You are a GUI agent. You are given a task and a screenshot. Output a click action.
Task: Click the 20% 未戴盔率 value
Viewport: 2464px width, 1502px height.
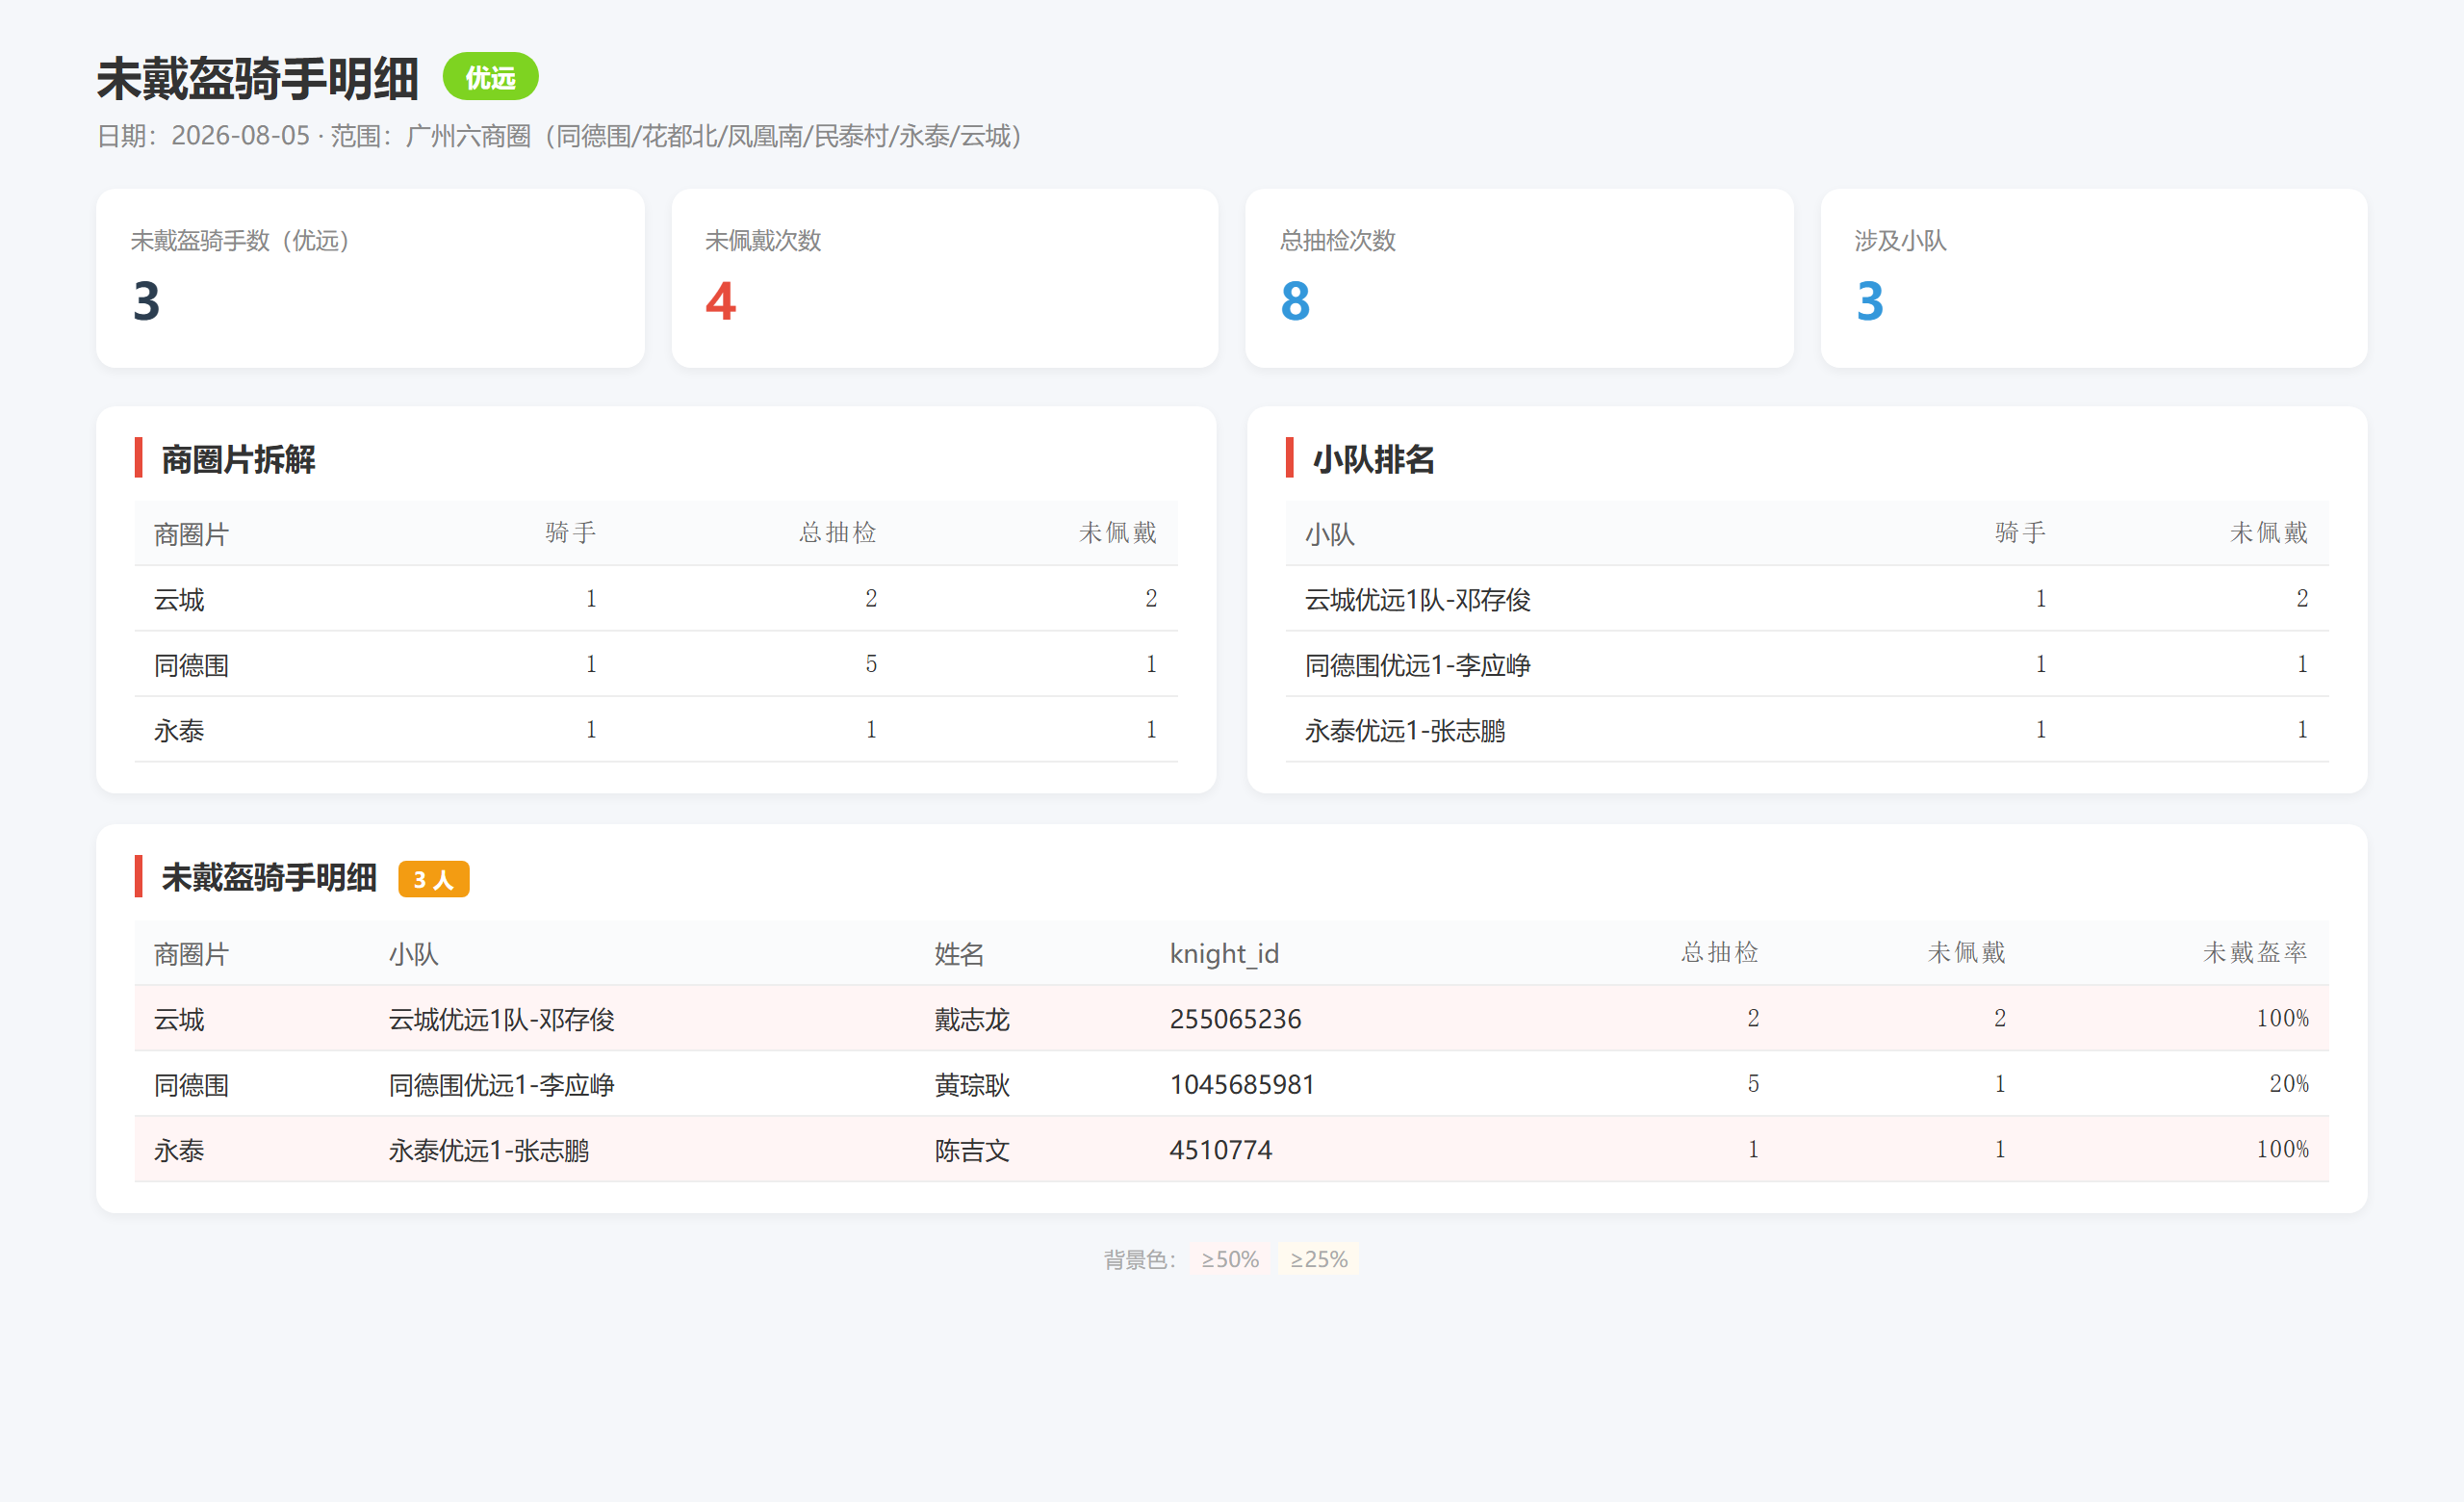pyautogui.click(x=2288, y=1084)
